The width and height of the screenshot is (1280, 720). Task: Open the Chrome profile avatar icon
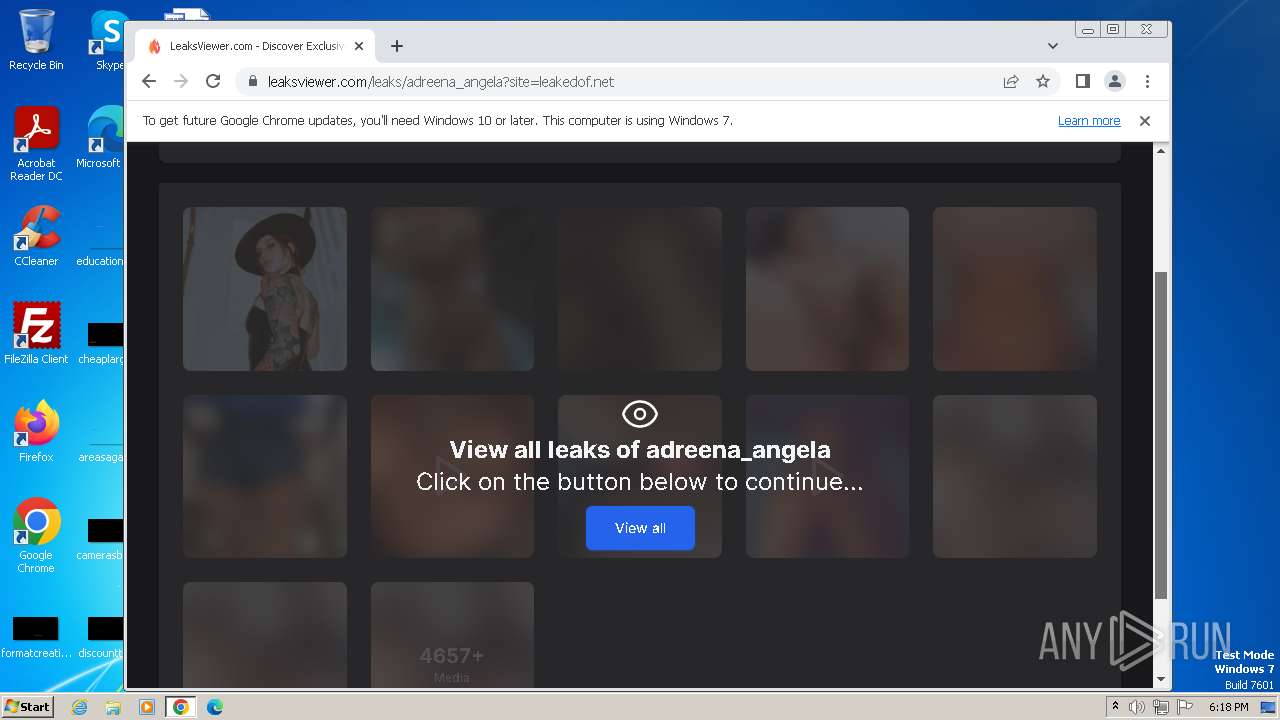[1115, 81]
